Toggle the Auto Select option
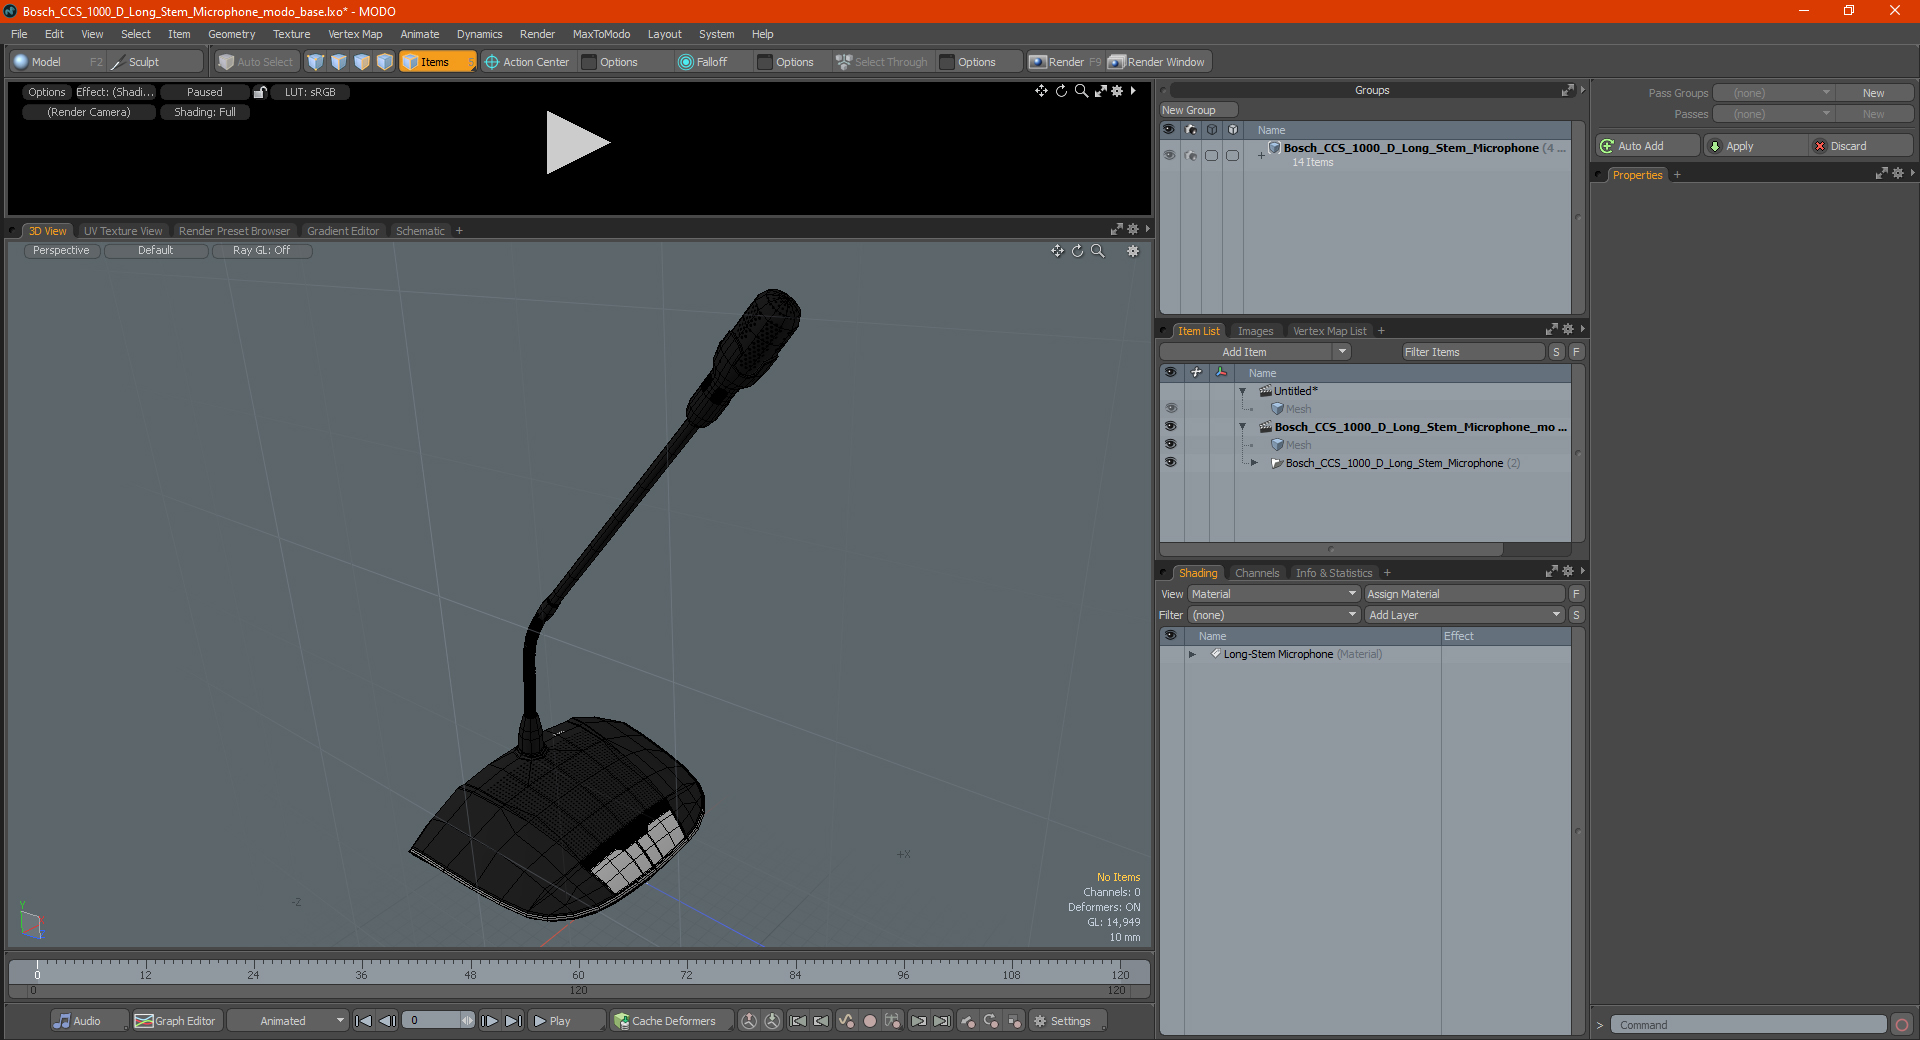This screenshot has width=1920, height=1040. [x=256, y=62]
